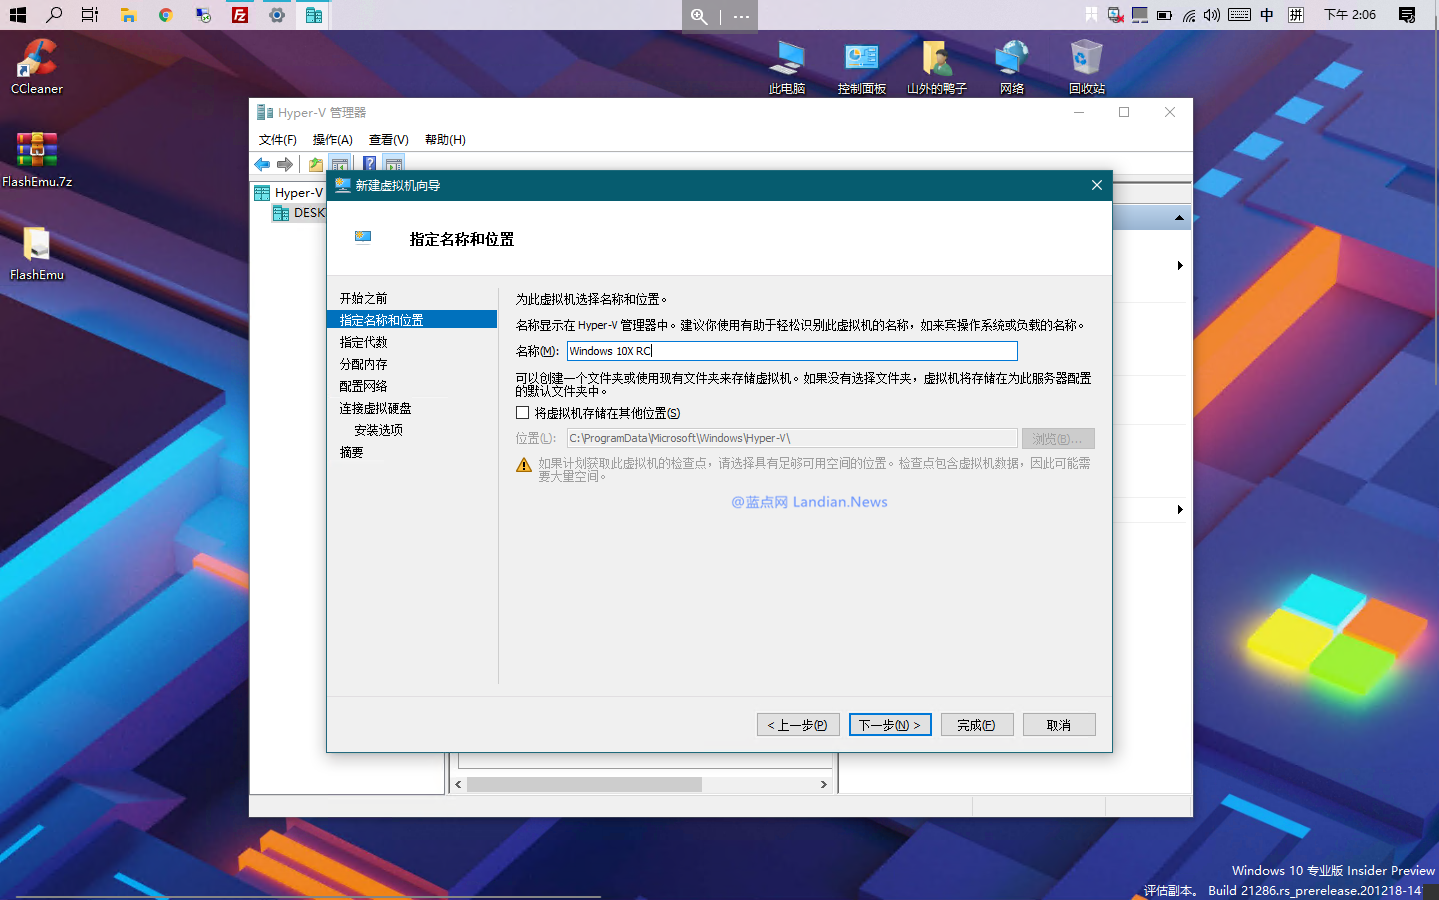Collapse the Actions pane section arrow
1439x900 pixels.
point(1179,217)
